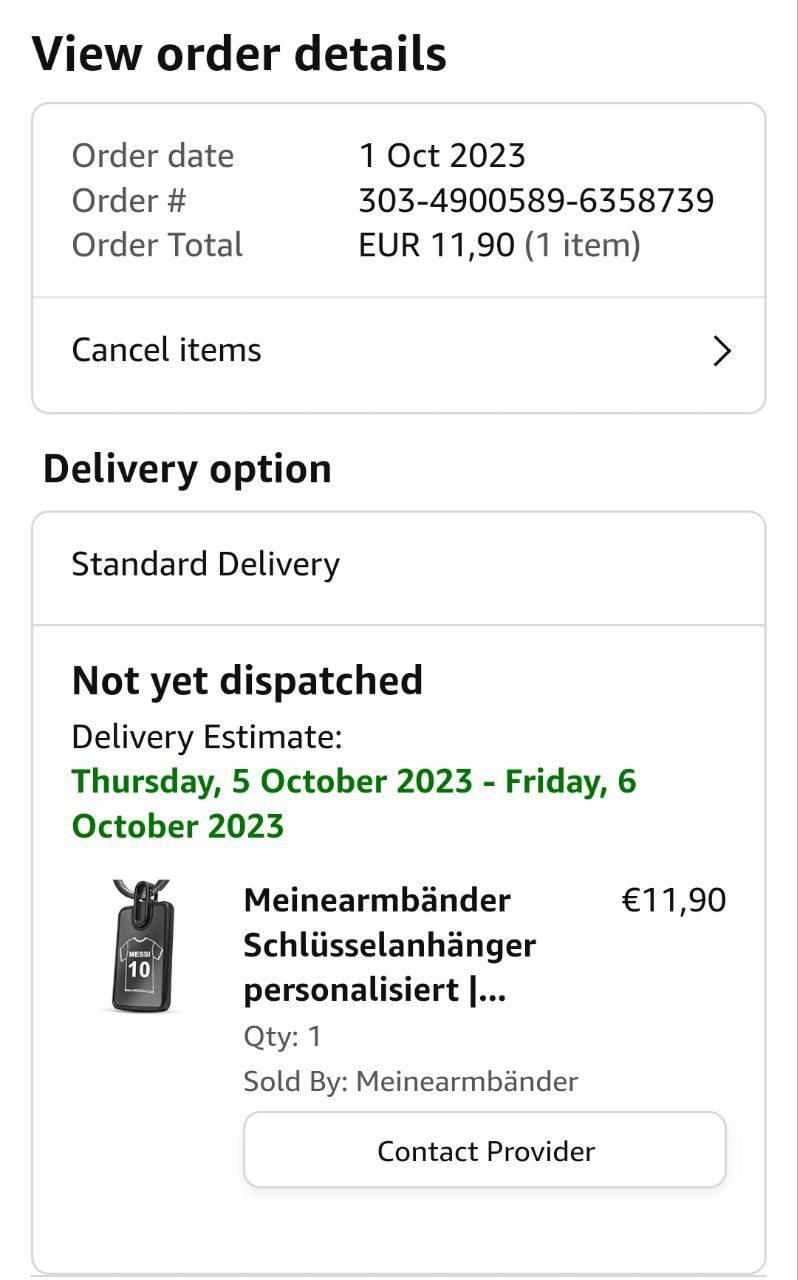Click the View order details heading
This screenshot has width=798, height=1280.
(239, 53)
